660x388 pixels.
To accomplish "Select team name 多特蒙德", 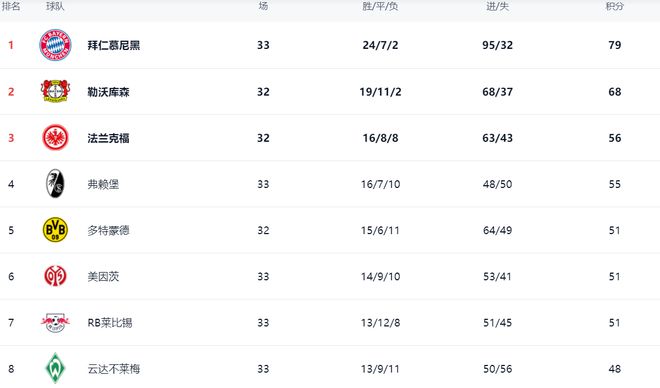I will [x=109, y=231].
